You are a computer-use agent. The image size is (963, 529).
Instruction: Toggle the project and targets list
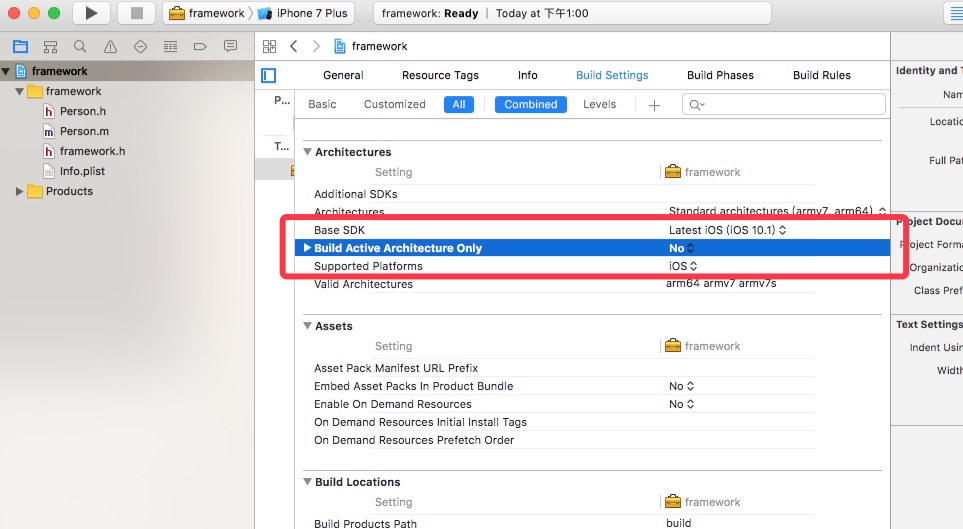268,76
